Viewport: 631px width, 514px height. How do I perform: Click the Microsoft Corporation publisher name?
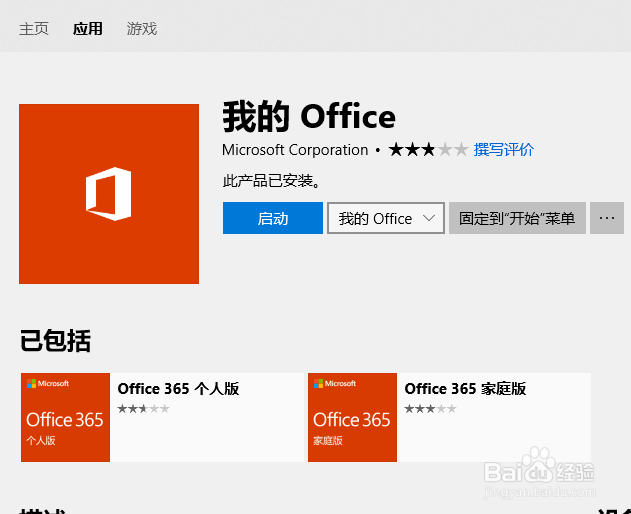tap(295, 150)
